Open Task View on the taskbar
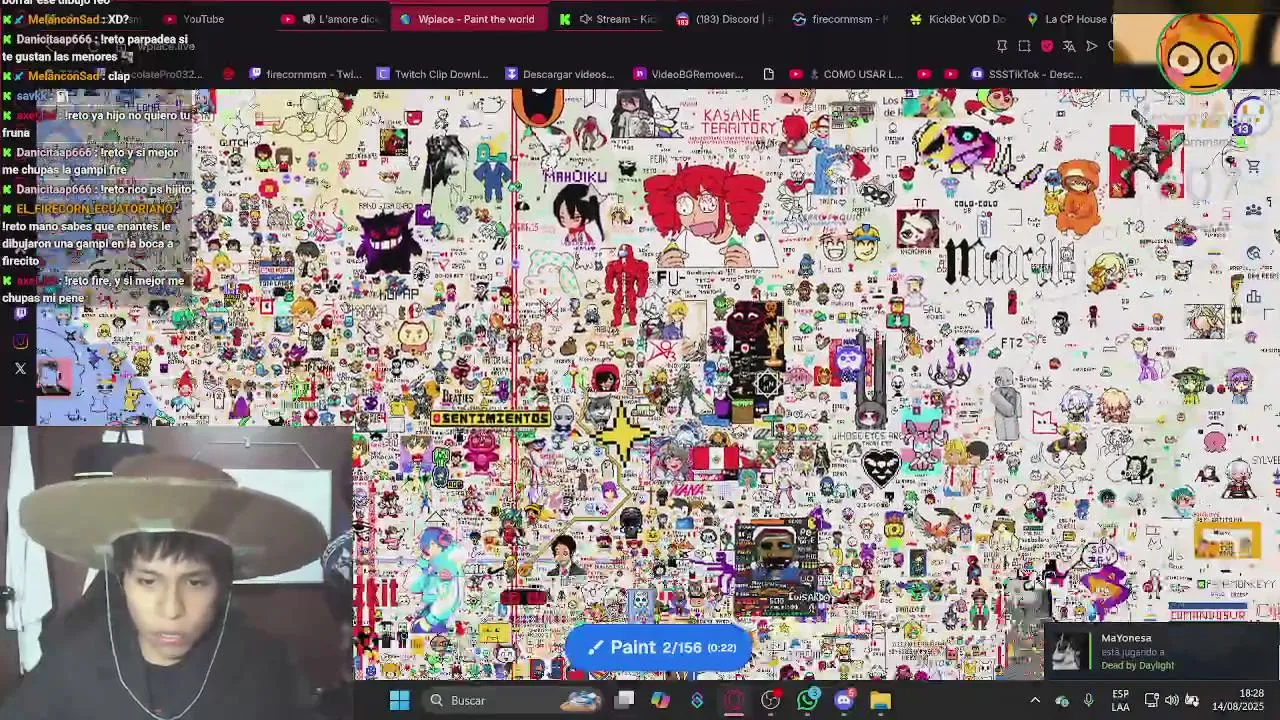1280x720 pixels. [x=624, y=700]
